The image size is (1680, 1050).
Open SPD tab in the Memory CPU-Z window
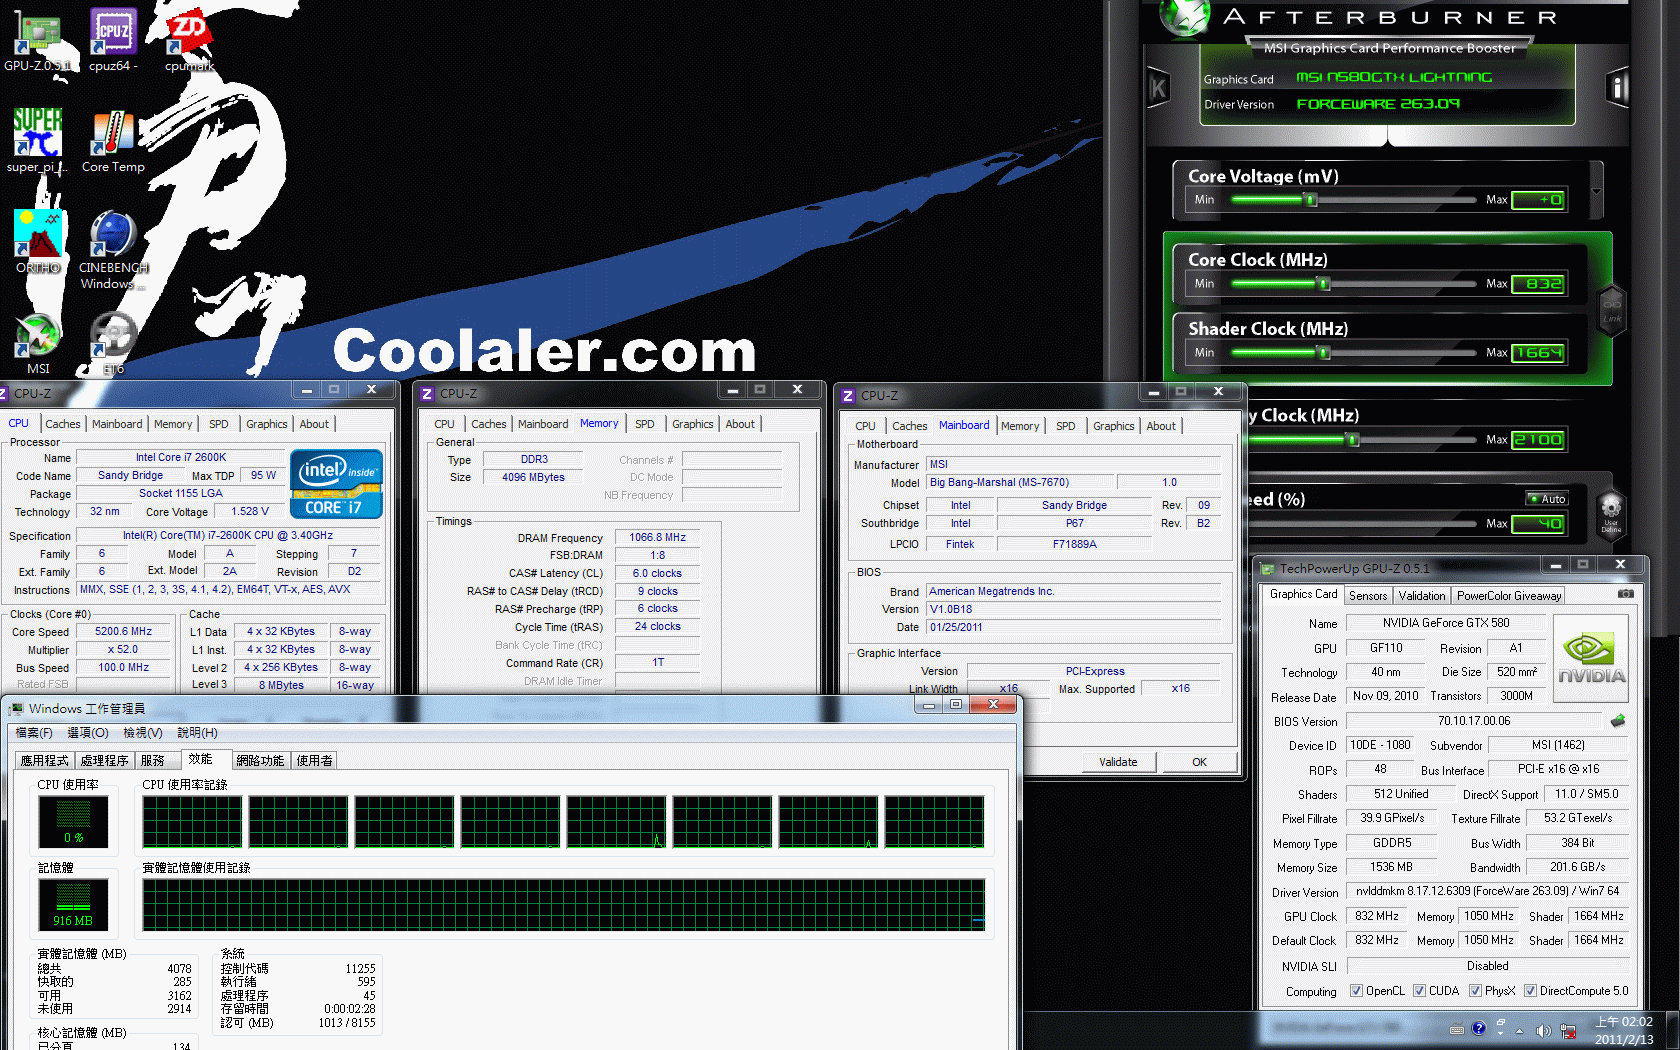pos(645,424)
